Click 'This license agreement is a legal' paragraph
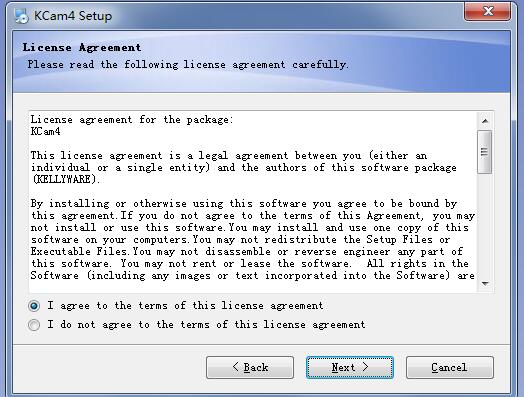524x397 pixels. click(x=244, y=167)
